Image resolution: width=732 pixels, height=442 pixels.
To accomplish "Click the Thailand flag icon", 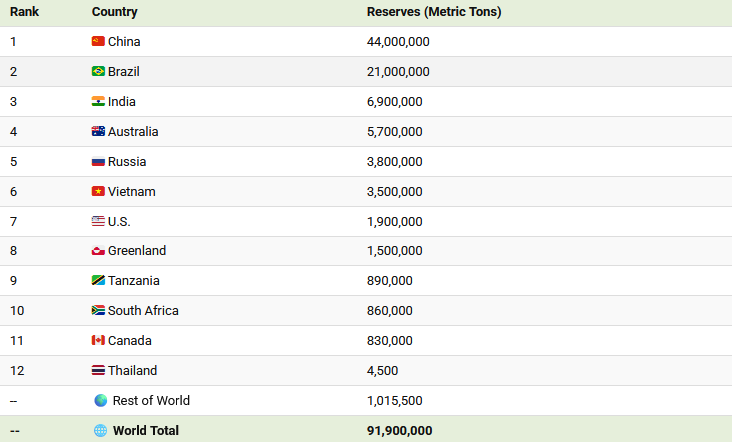I will pyautogui.click(x=98, y=371).
